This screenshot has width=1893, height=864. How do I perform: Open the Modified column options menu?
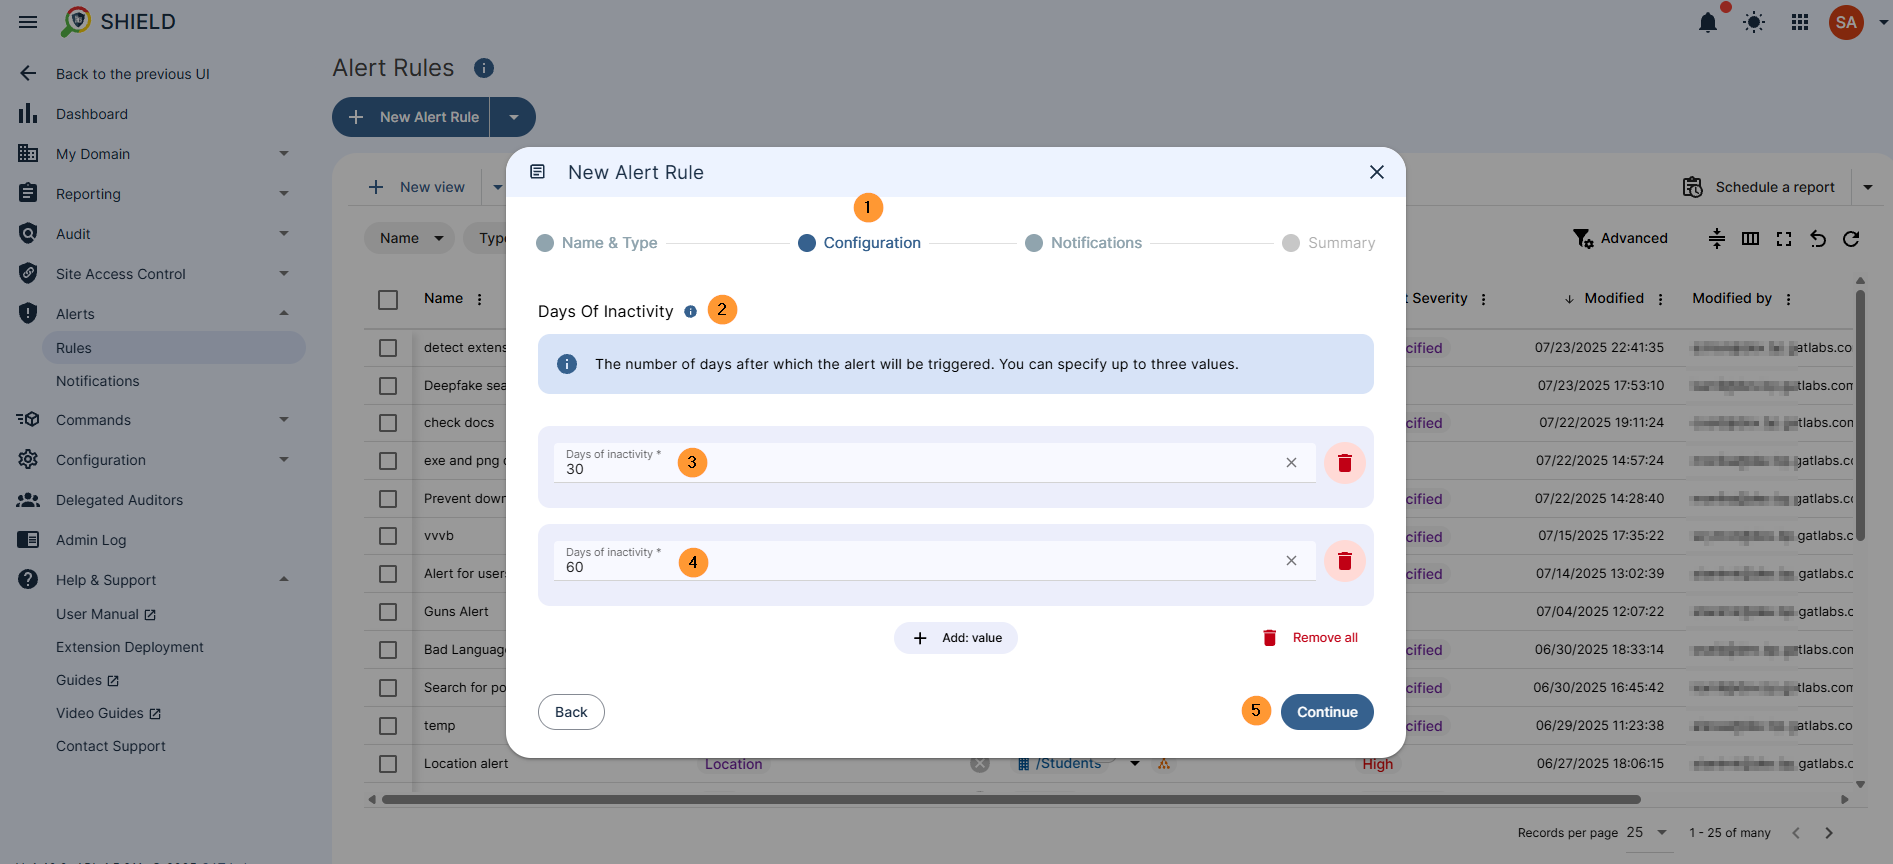1660,299
